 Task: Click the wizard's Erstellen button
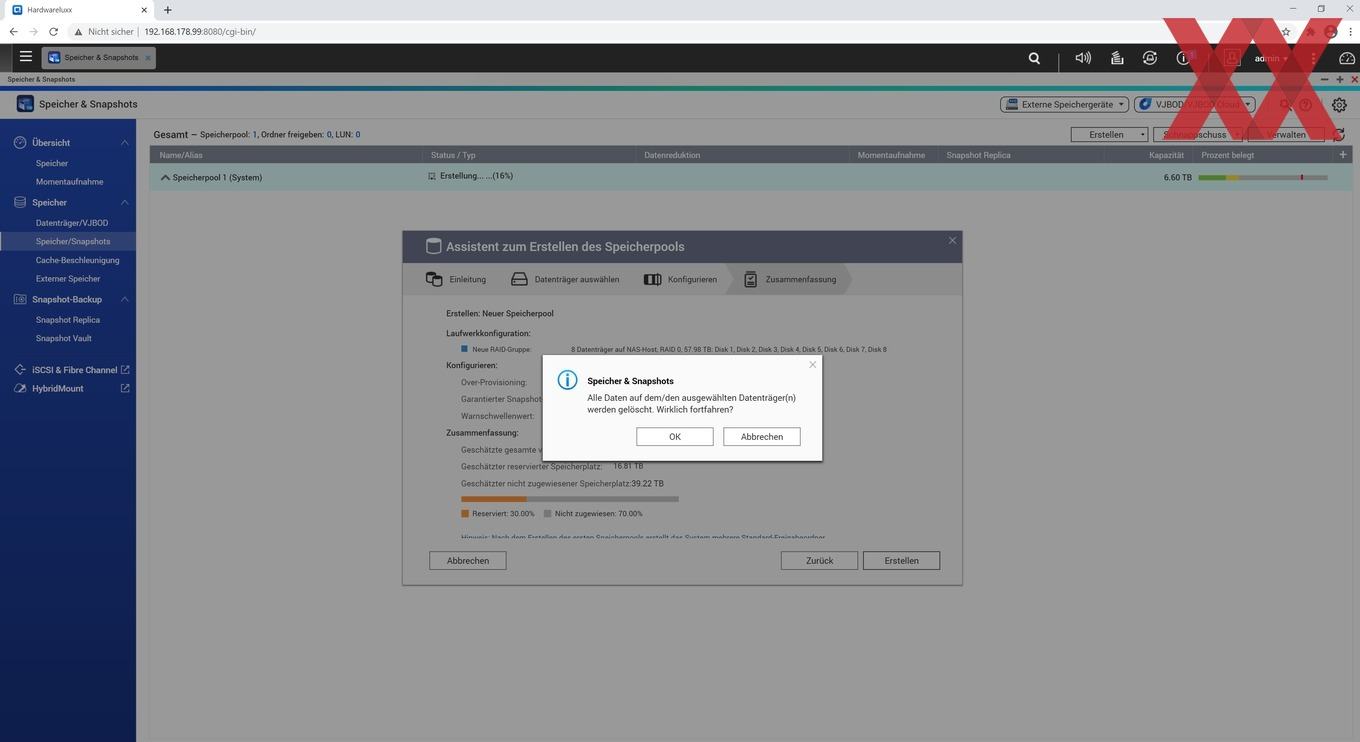click(901, 561)
